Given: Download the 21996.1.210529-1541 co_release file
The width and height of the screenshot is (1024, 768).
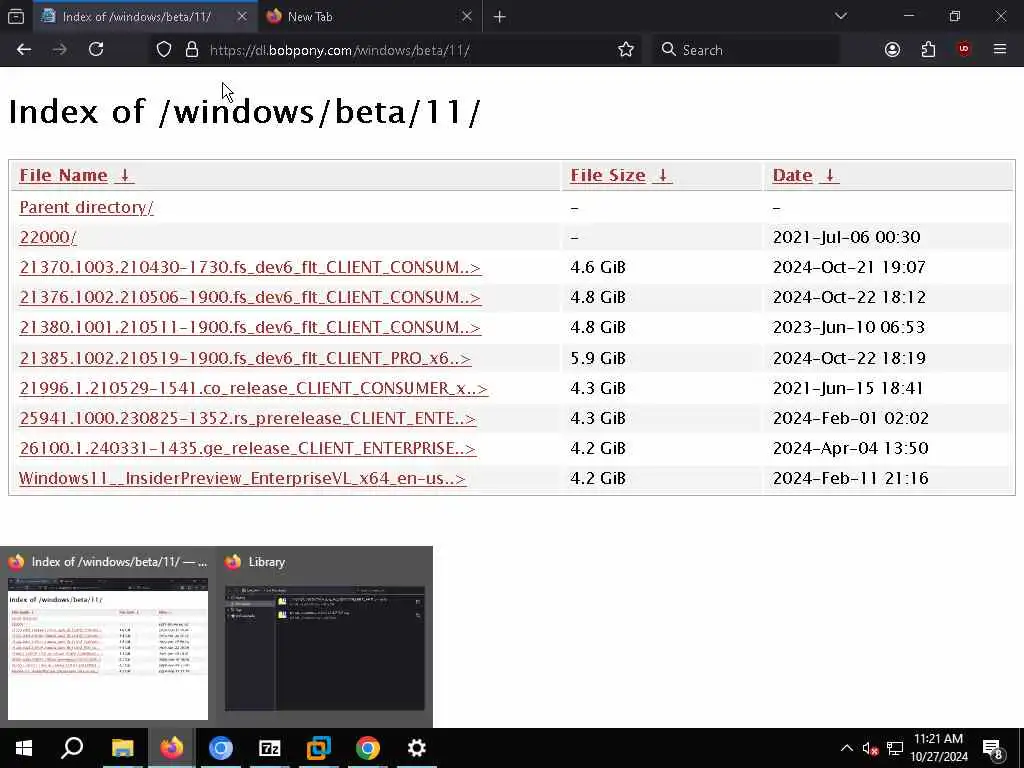Looking at the screenshot, I should 253,388.
